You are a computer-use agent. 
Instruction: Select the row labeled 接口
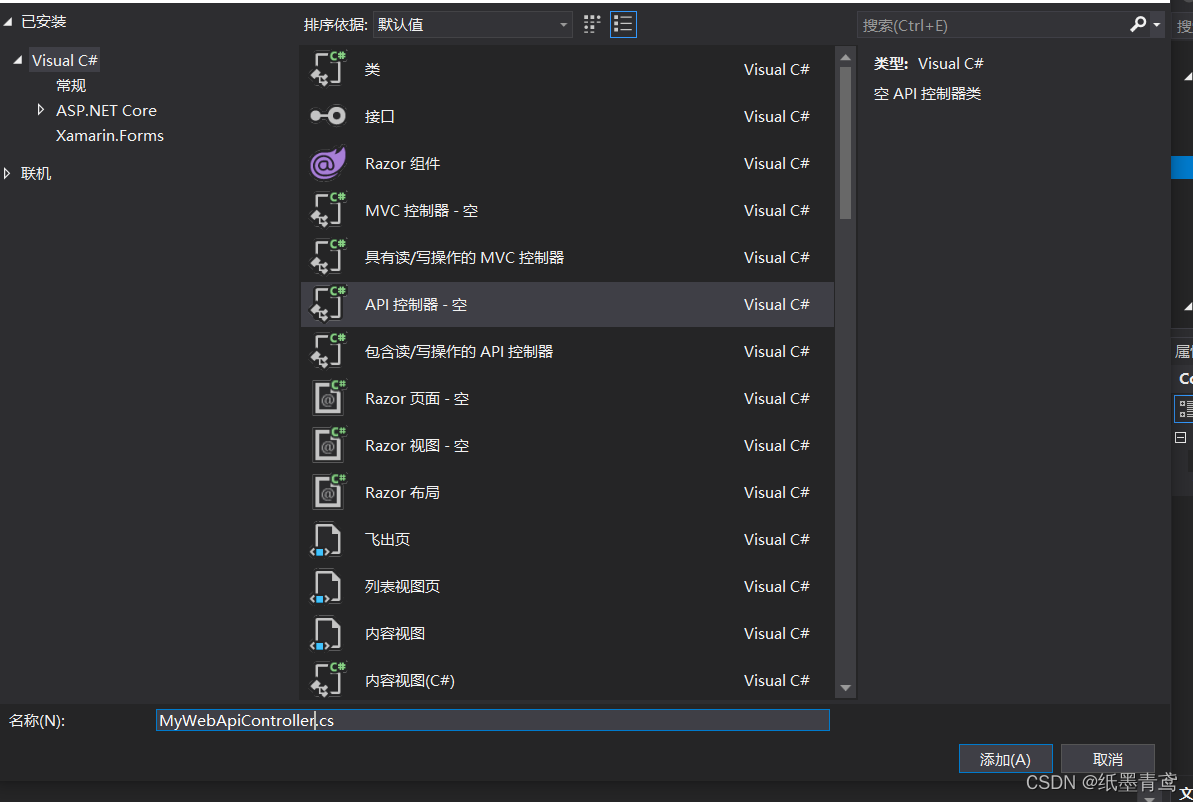pyautogui.click(x=568, y=116)
